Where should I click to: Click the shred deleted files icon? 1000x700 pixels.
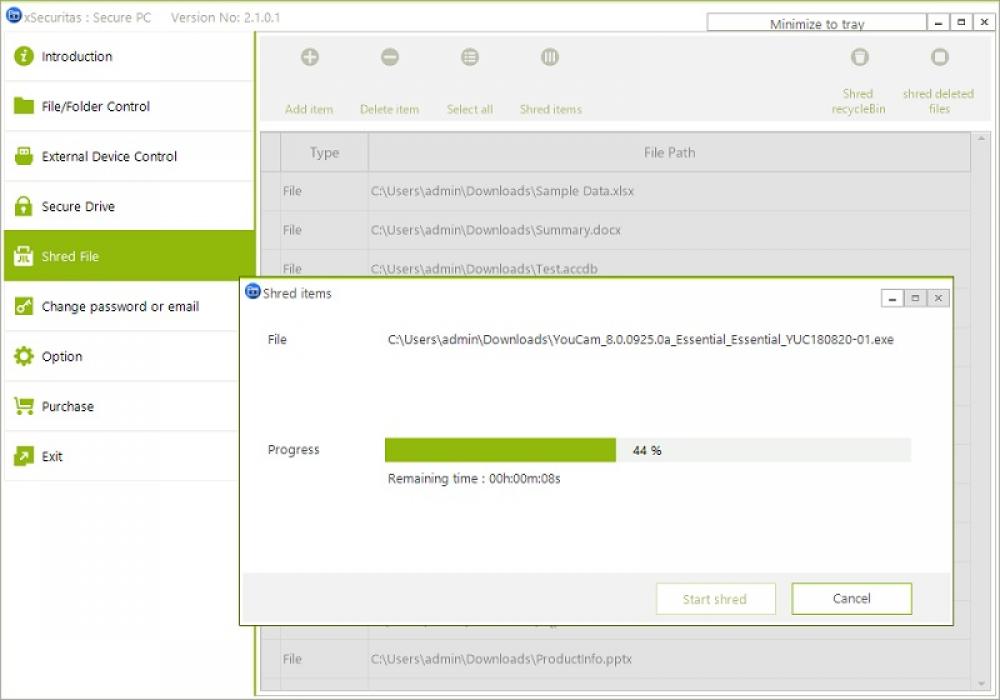coord(938,58)
